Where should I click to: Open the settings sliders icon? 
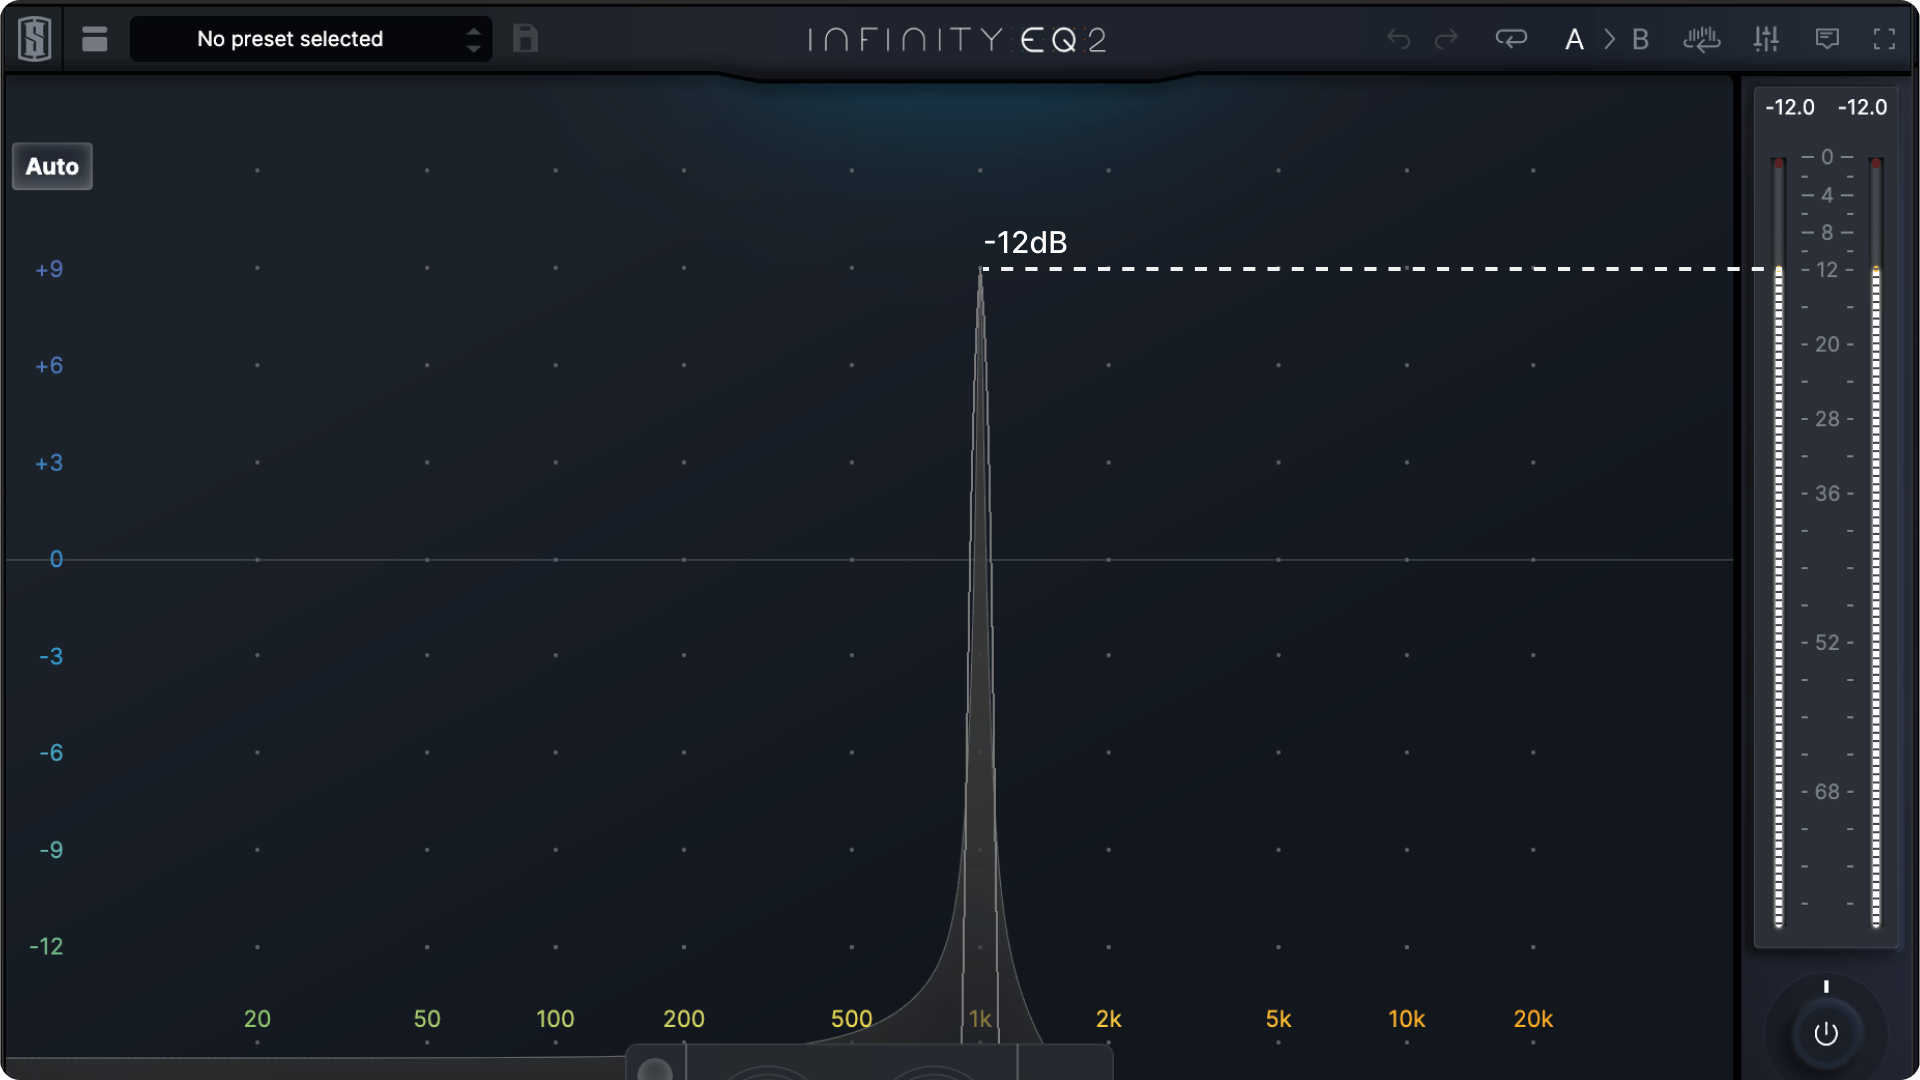pos(1767,39)
